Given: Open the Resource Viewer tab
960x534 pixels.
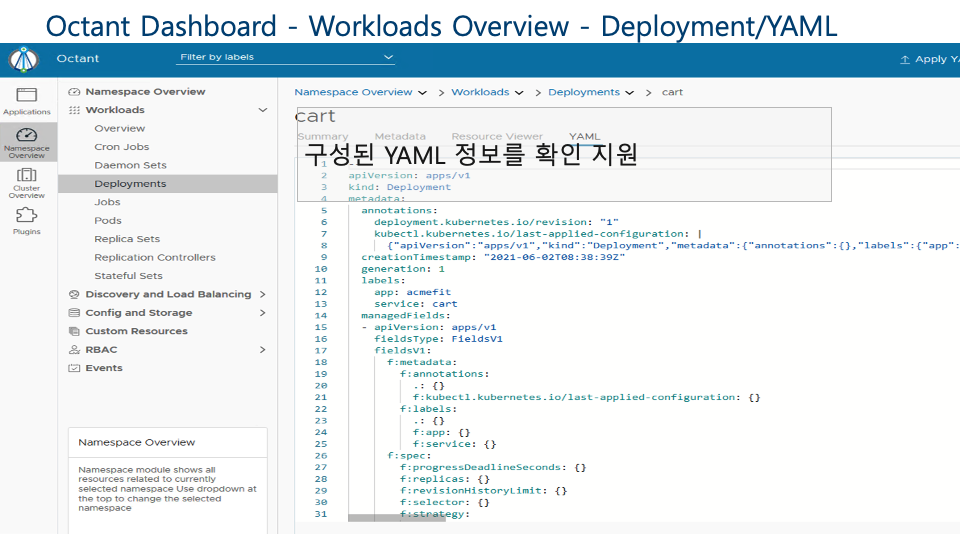Looking at the screenshot, I should (x=497, y=137).
